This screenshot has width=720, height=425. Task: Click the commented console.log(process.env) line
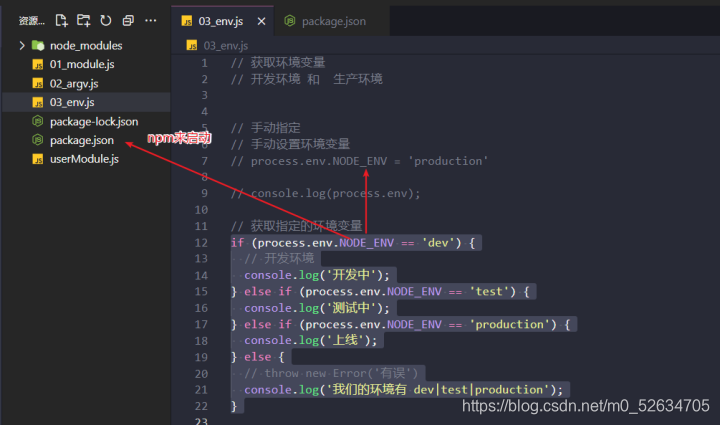326,193
